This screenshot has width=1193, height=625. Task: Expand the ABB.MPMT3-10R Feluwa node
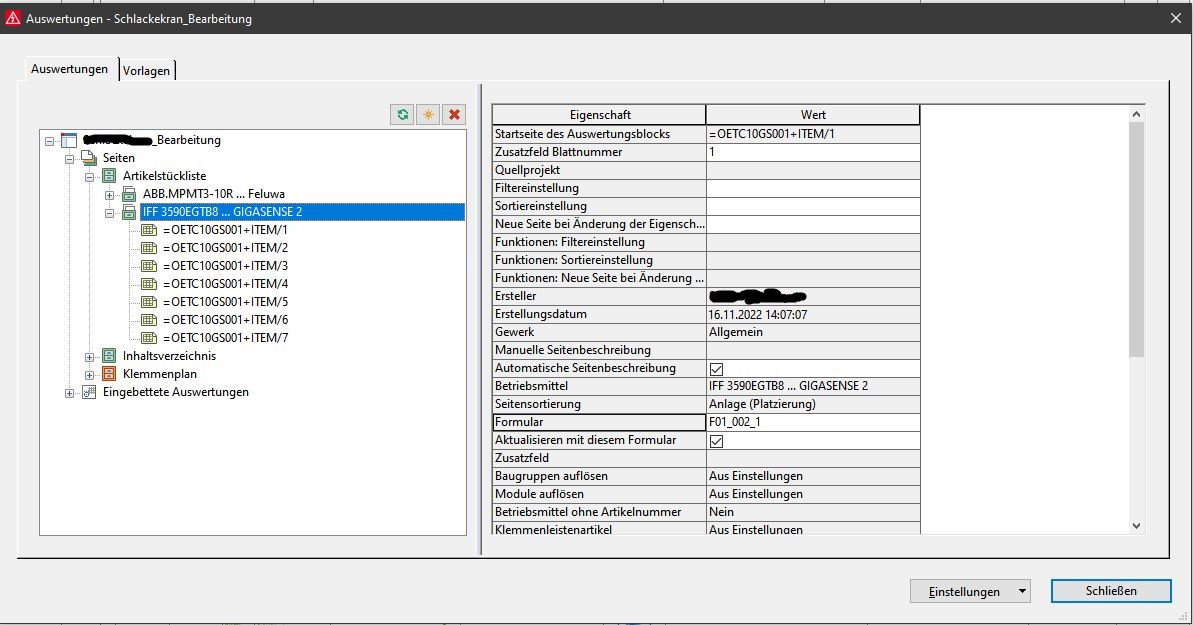(110, 194)
